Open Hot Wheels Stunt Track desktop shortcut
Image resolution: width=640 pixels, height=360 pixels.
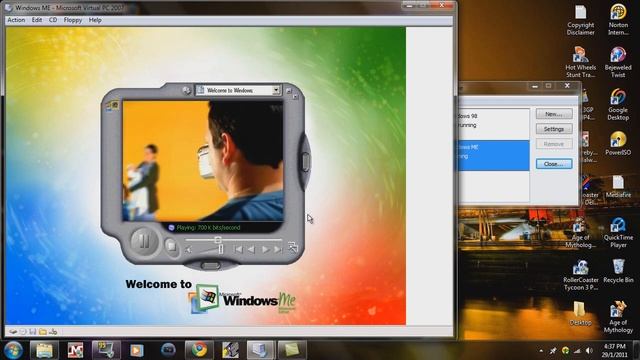[580, 62]
